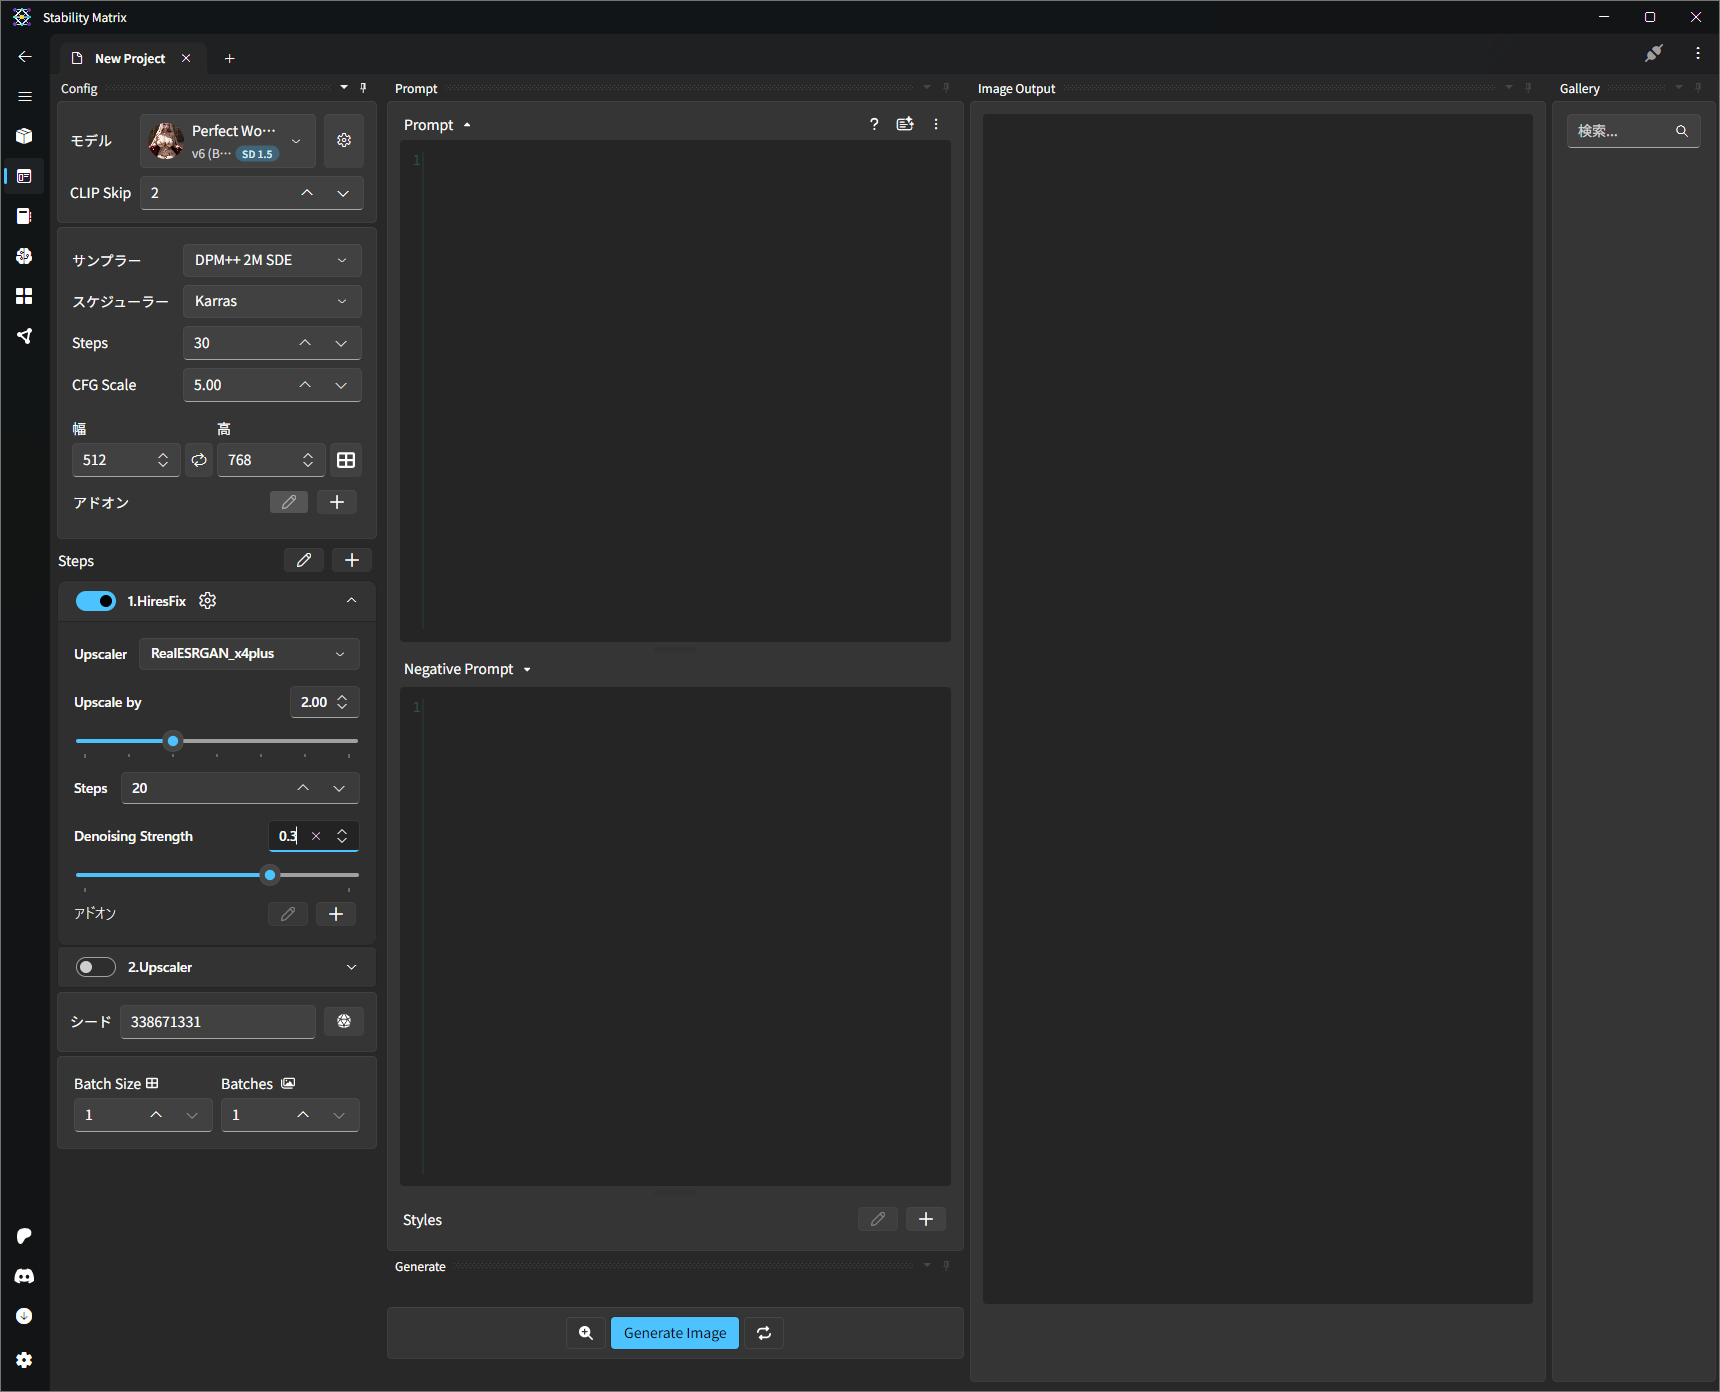Randomize the seed with the dice icon
1720x1392 pixels.
point(344,1021)
